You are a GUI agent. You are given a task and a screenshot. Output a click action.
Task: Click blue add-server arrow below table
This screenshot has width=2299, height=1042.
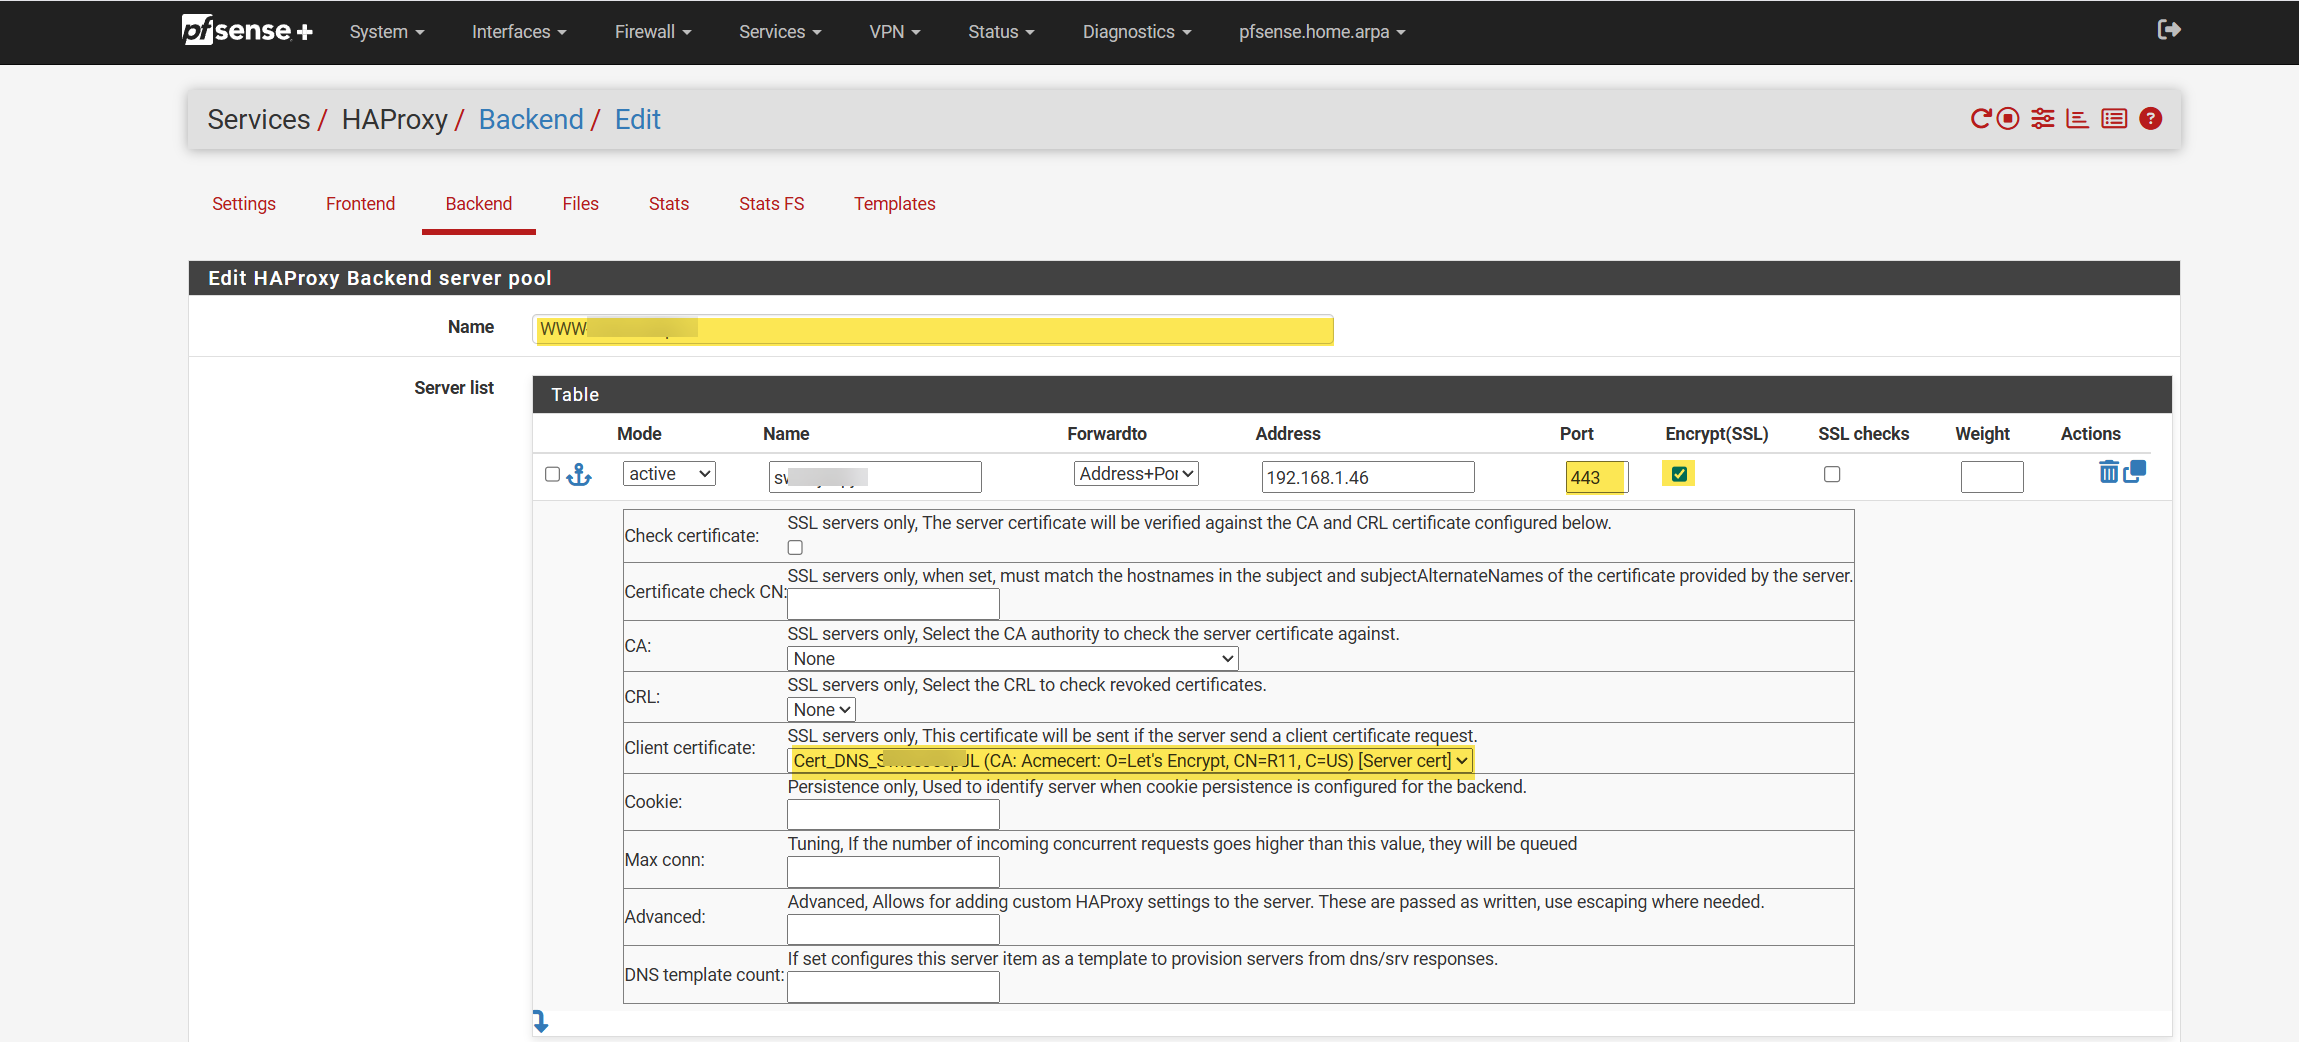540,1021
